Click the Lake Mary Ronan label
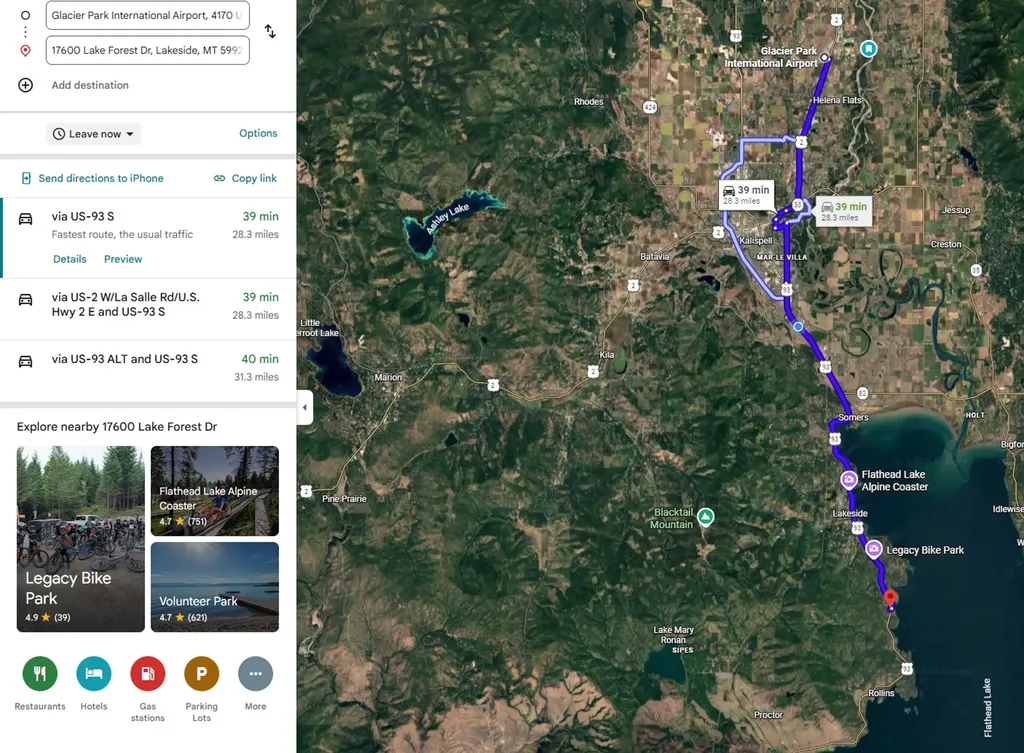 (x=673, y=635)
